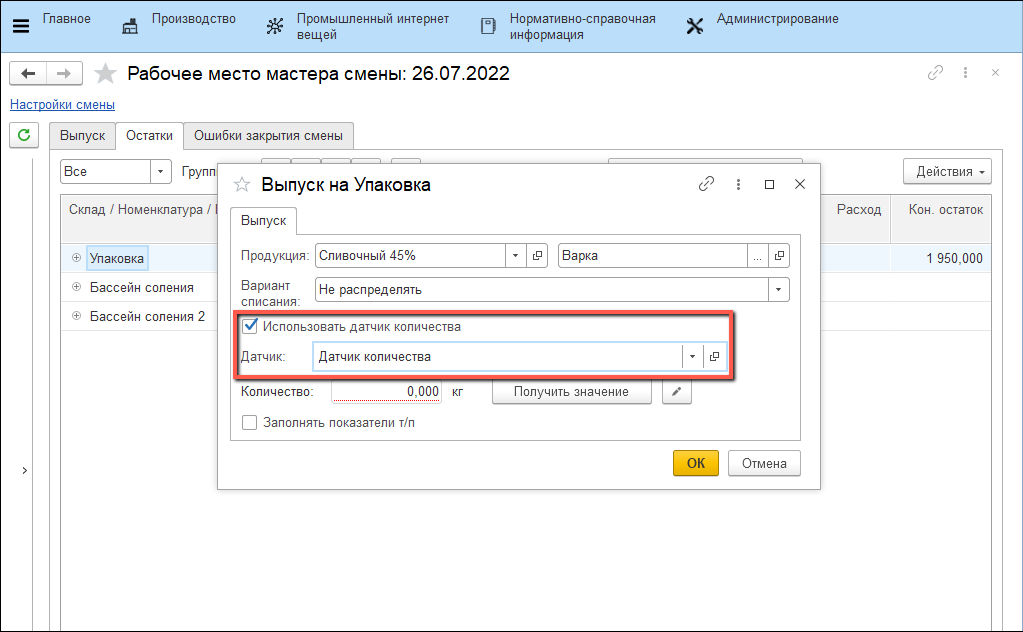Open dialog's three-dot more menu
1023x632 pixels.
point(738,184)
